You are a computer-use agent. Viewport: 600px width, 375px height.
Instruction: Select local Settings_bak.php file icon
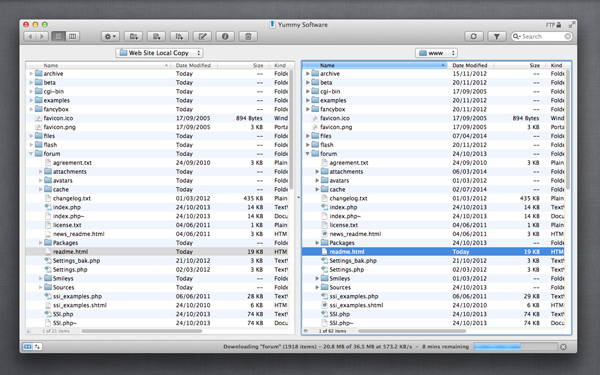[48, 261]
